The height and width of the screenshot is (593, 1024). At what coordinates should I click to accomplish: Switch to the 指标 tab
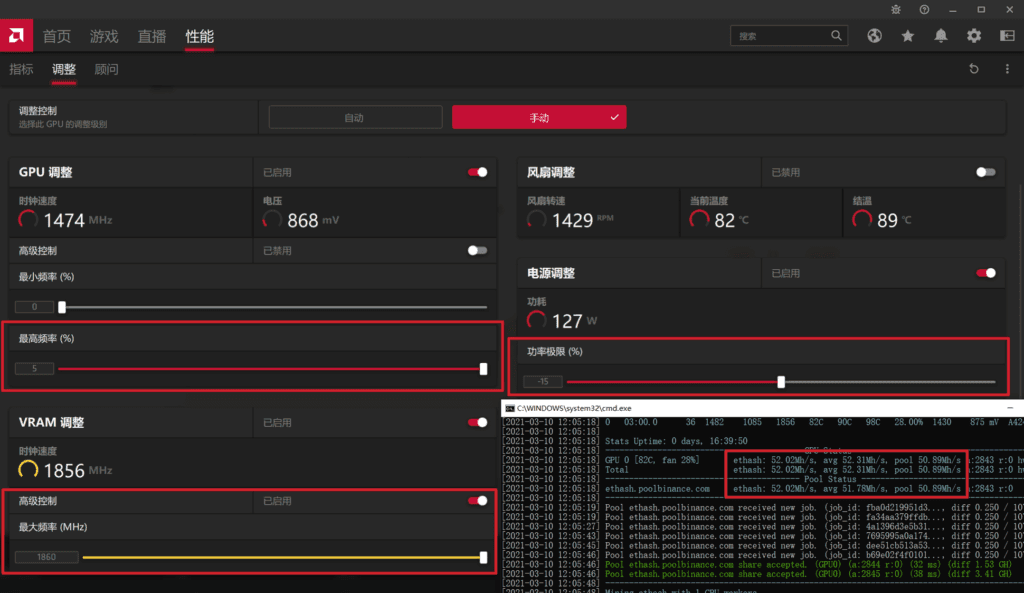(x=20, y=69)
